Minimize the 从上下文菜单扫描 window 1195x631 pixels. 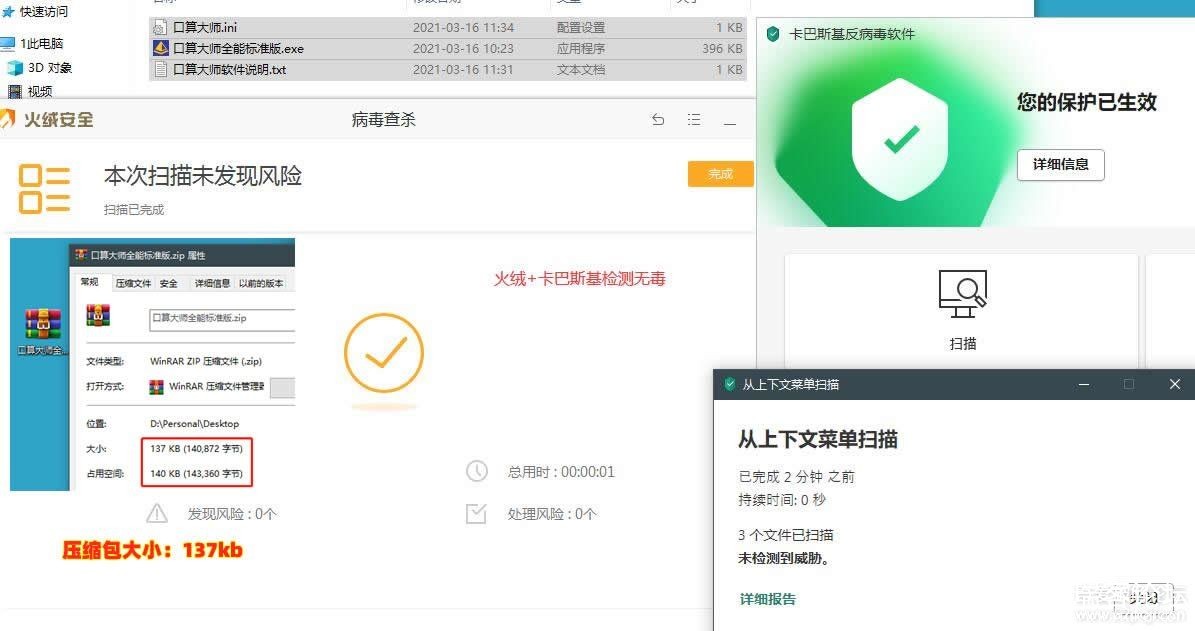point(1083,385)
